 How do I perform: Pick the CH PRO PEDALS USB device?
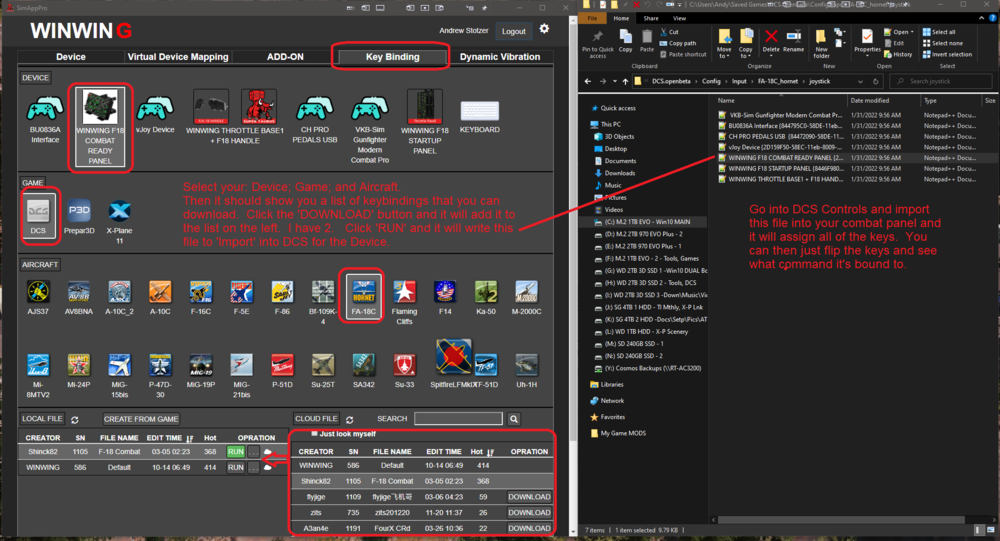pos(314,109)
